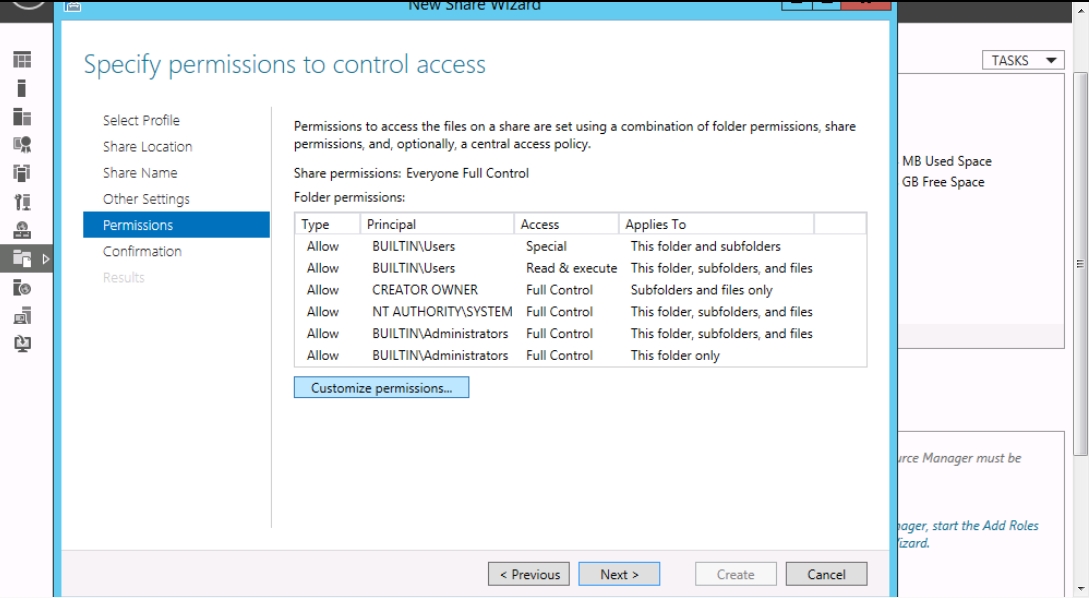This screenshot has height=598, width=1089.
Task: Click the bottom monitor icon in sidebar
Action: (21, 344)
